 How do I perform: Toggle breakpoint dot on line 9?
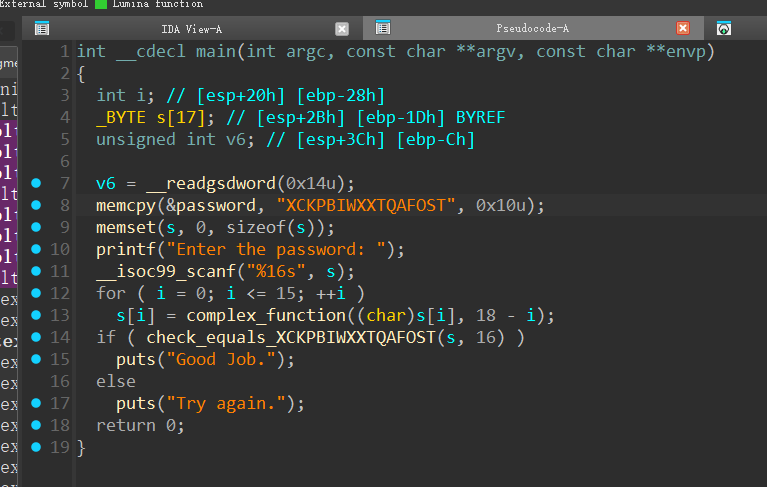(x=36, y=227)
